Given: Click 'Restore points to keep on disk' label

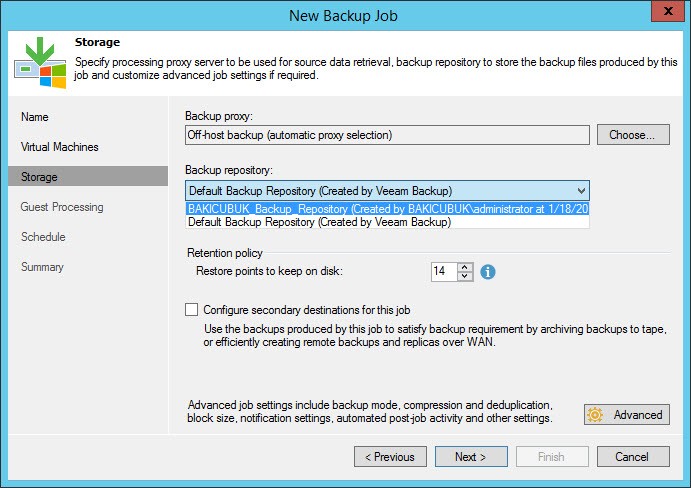Looking at the screenshot, I should tap(269, 271).
